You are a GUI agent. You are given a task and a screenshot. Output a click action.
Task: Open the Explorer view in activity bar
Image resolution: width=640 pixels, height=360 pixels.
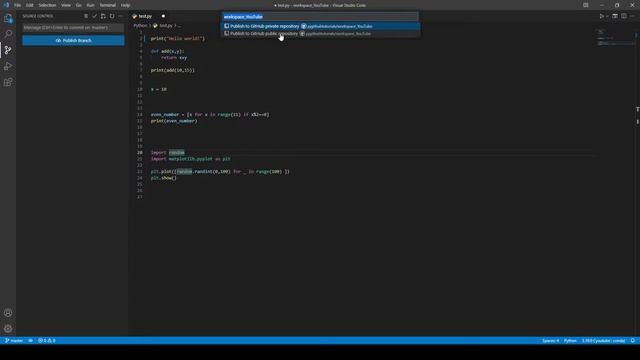click(x=8, y=18)
